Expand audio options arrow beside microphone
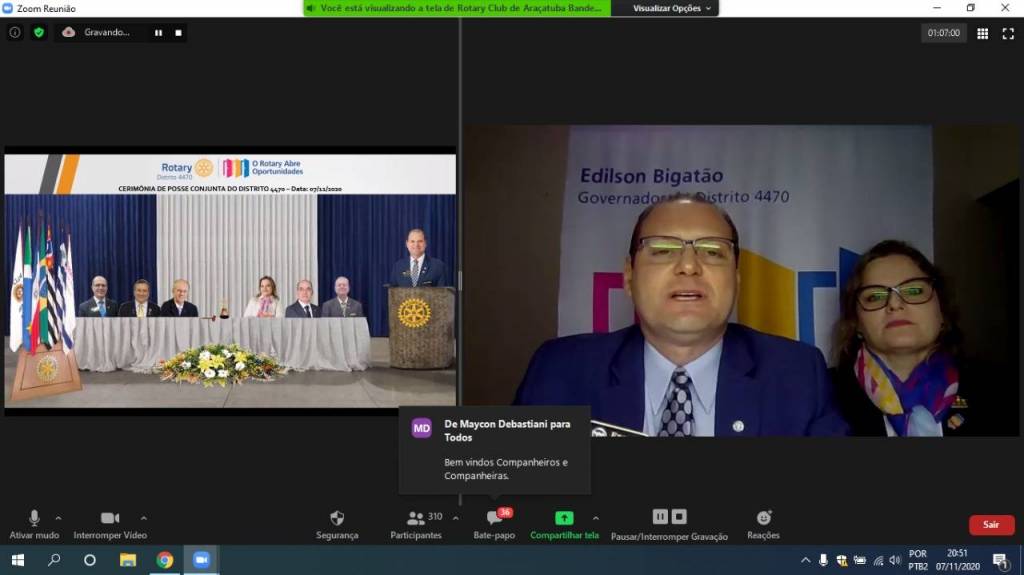This screenshot has width=1024, height=575. [58, 518]
